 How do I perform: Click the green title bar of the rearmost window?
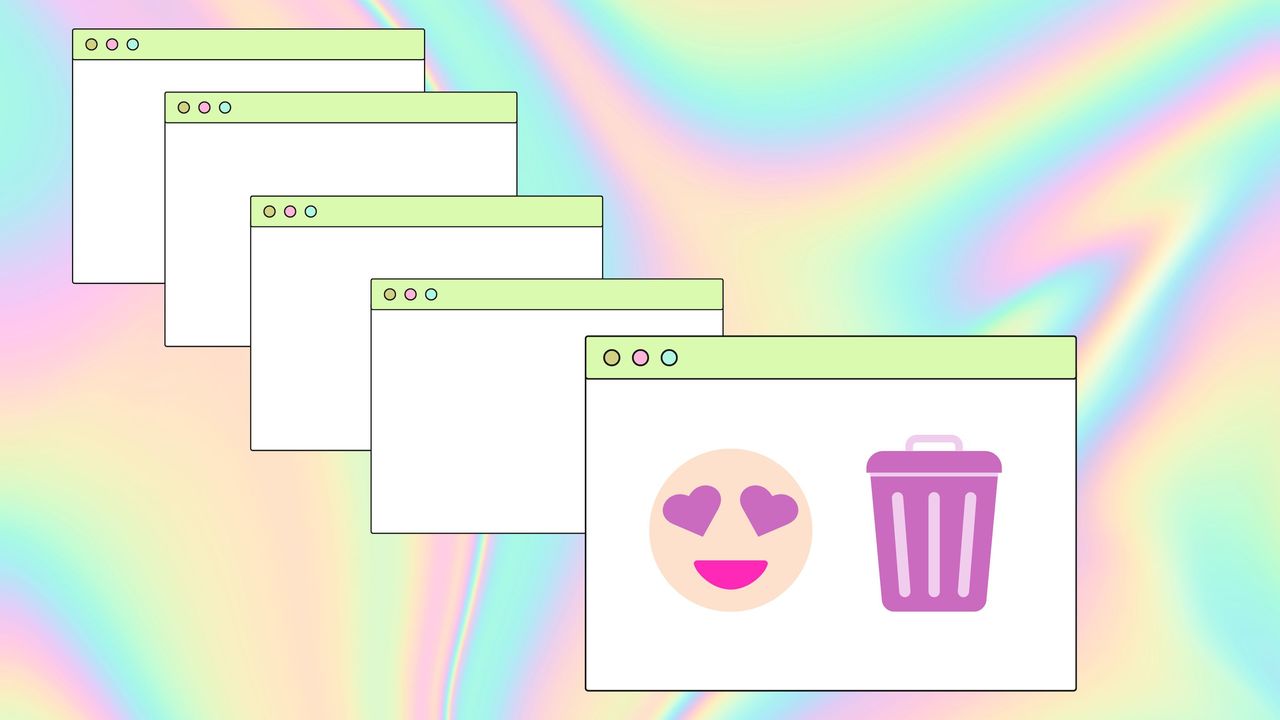click(x=249, y=45)
